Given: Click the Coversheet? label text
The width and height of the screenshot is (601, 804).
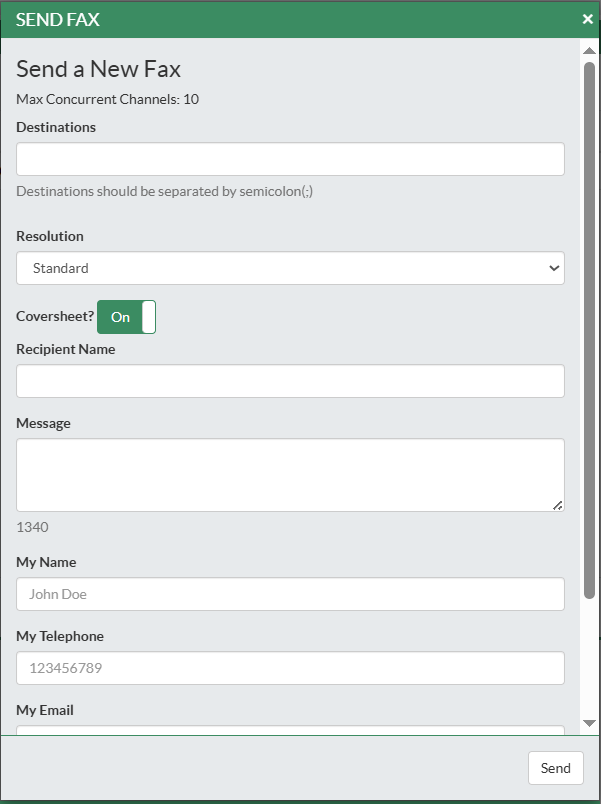Looking at the screenshot, I should [55, 316].
